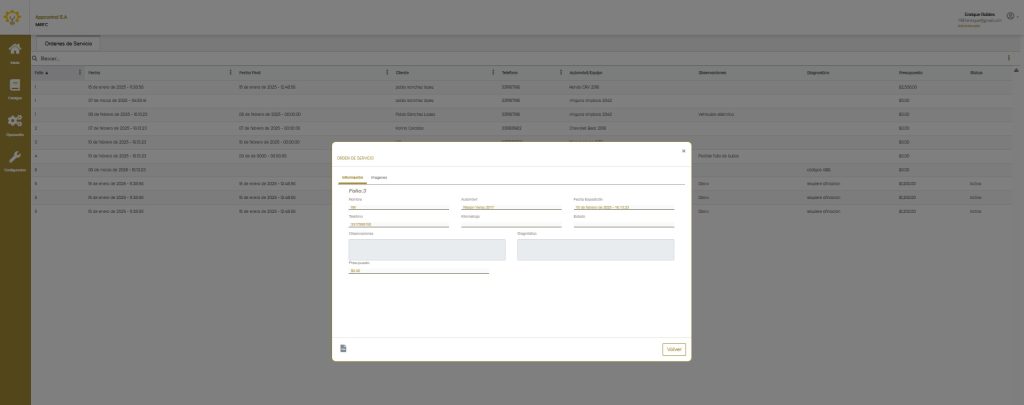Open the Cliente column options menu
Image resolution: width=1024 pixels, height=405 pixels.
coord(493,72)
